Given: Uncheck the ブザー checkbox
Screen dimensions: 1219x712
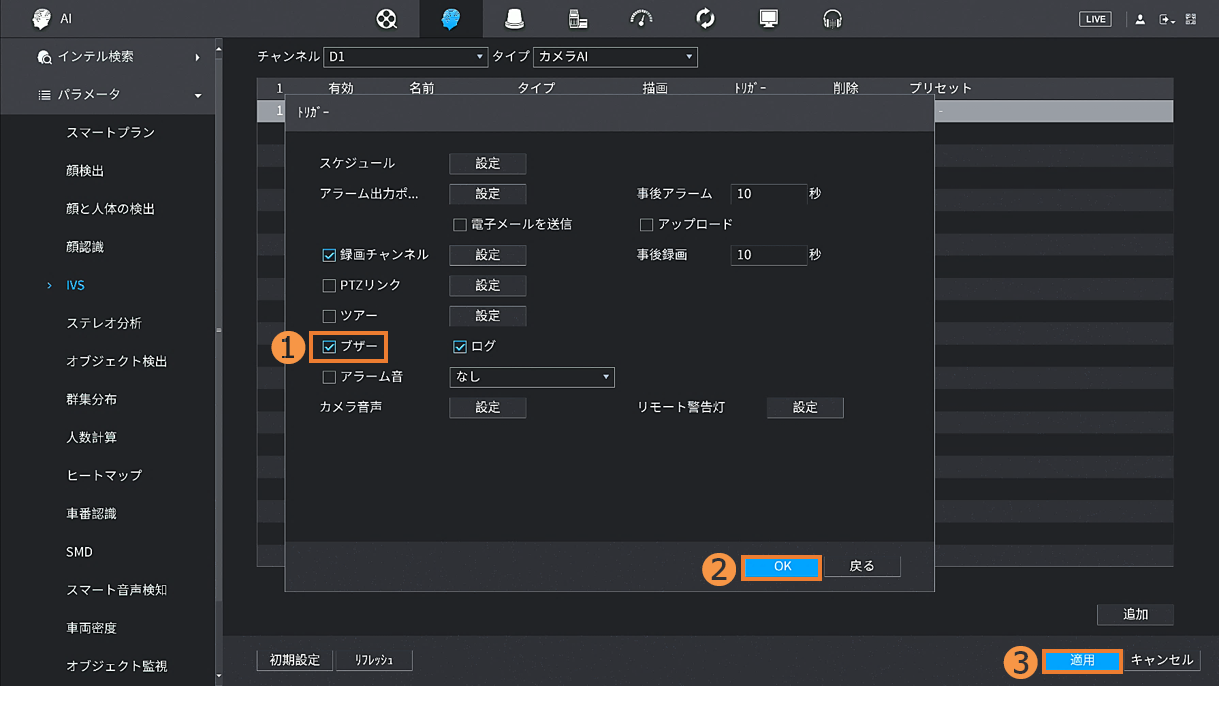Looking at the screenshot, I should [329, 347].
